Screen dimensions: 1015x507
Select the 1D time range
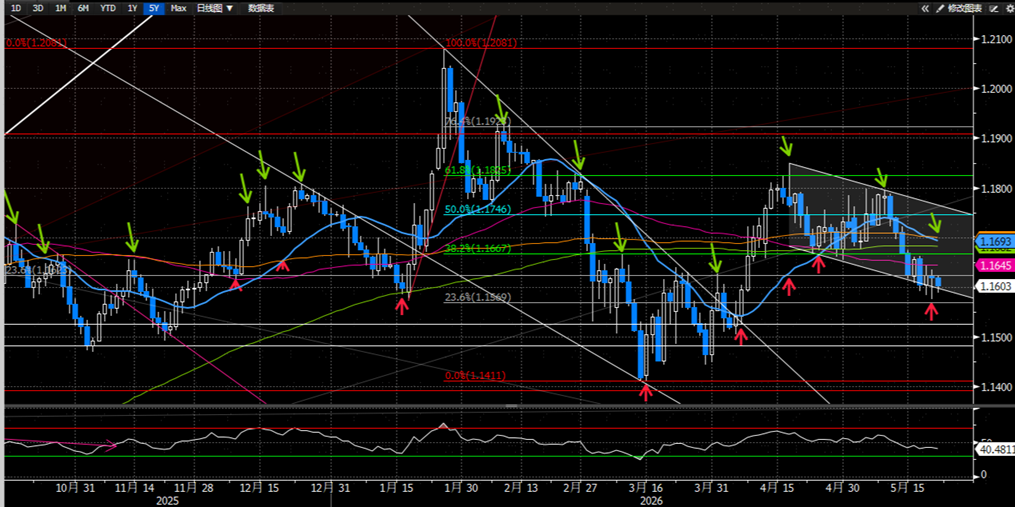tap(16, 8)
